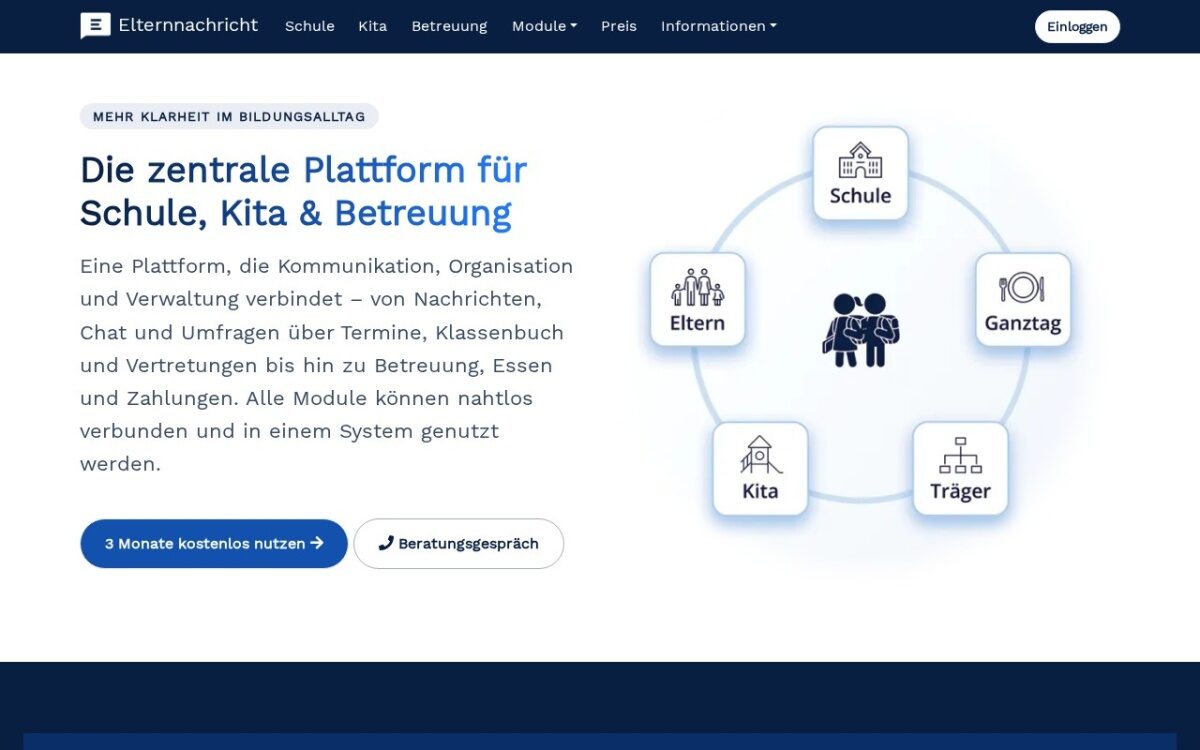Click the heading line Schule, Kita & Betreuung
Image resolution: width=1200 pixels, height=750 pixels.
point(296,213)
